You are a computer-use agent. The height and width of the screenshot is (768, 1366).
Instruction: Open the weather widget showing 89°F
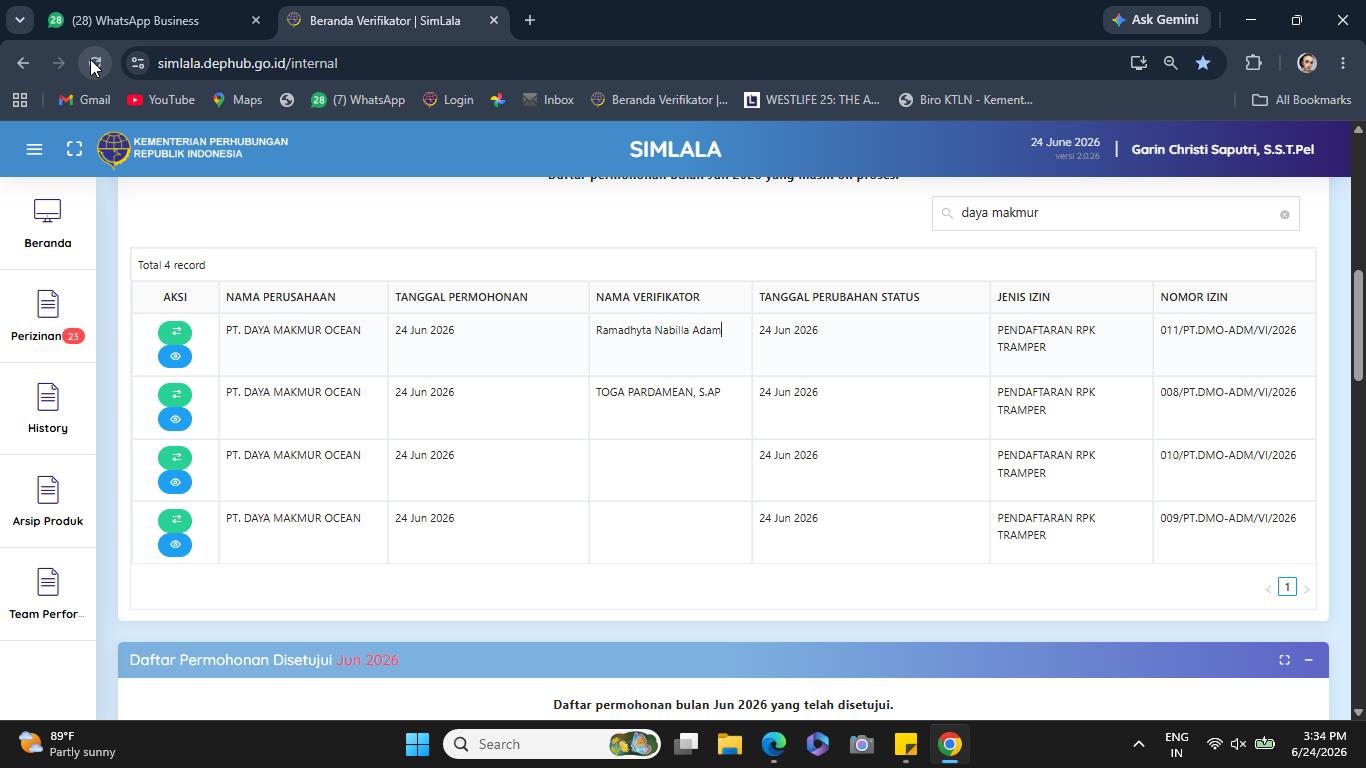pos(68,744)
